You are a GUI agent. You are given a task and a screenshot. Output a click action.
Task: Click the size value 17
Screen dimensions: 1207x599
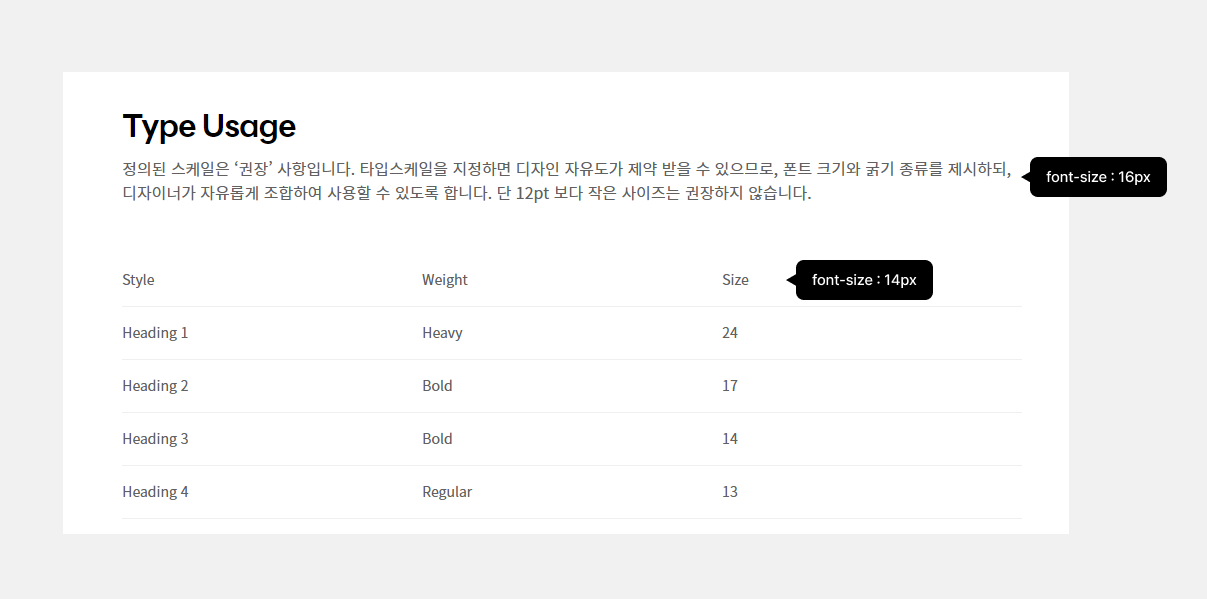click(730, 386)
